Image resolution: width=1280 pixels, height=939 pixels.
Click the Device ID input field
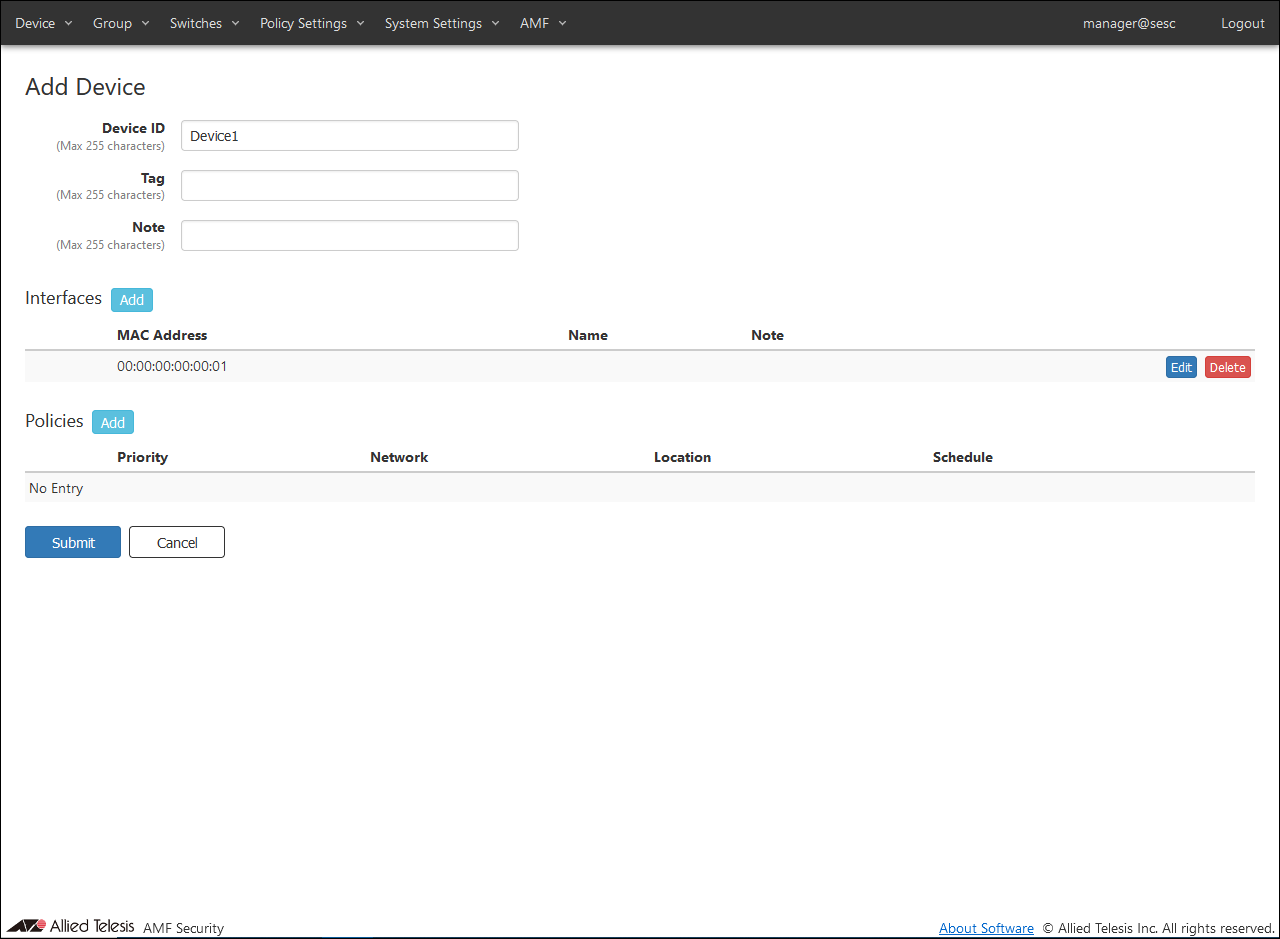[x=349, y=136]
